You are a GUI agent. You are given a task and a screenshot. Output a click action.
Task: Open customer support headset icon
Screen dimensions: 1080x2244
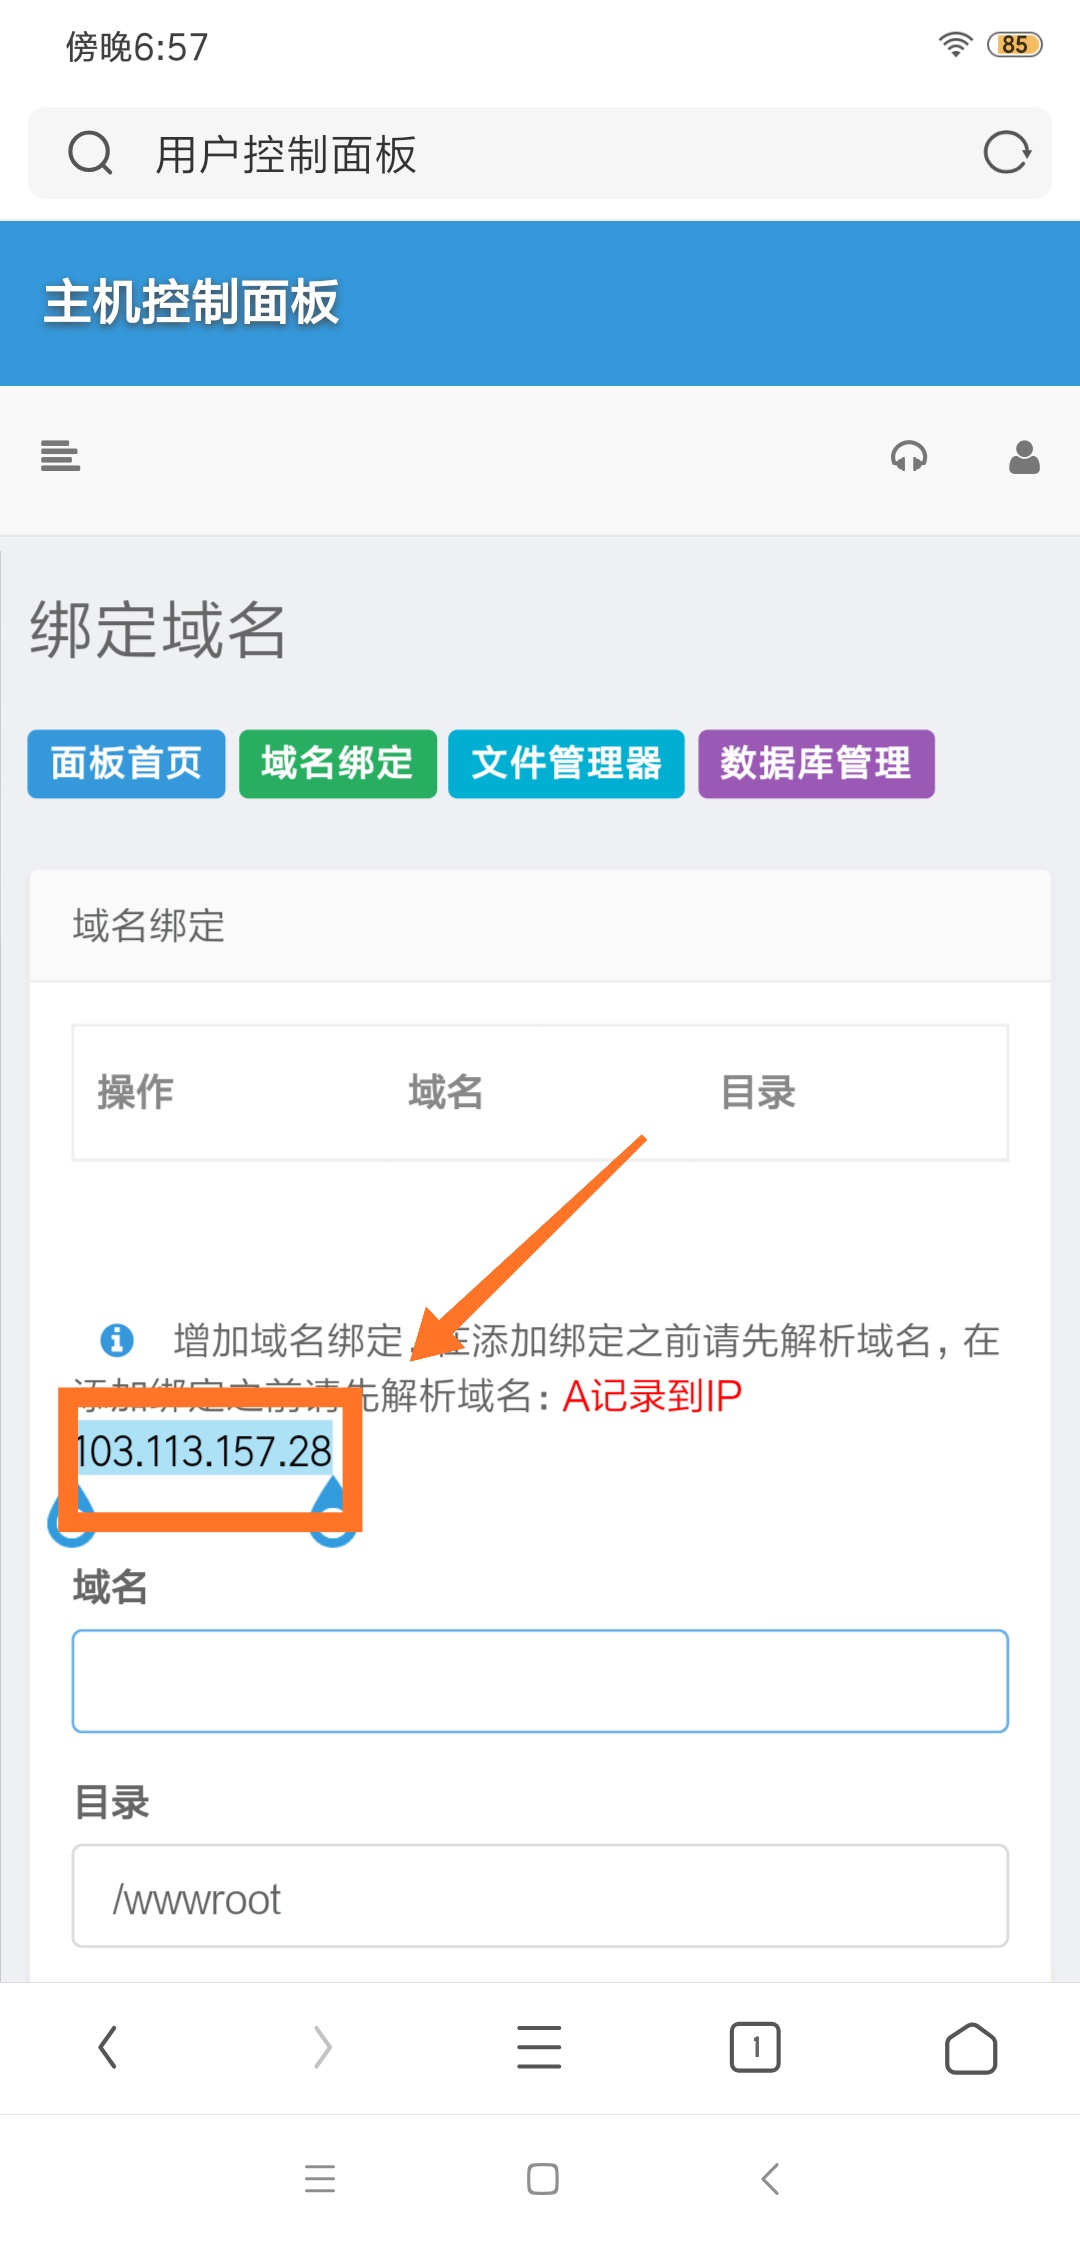(909, 457)
